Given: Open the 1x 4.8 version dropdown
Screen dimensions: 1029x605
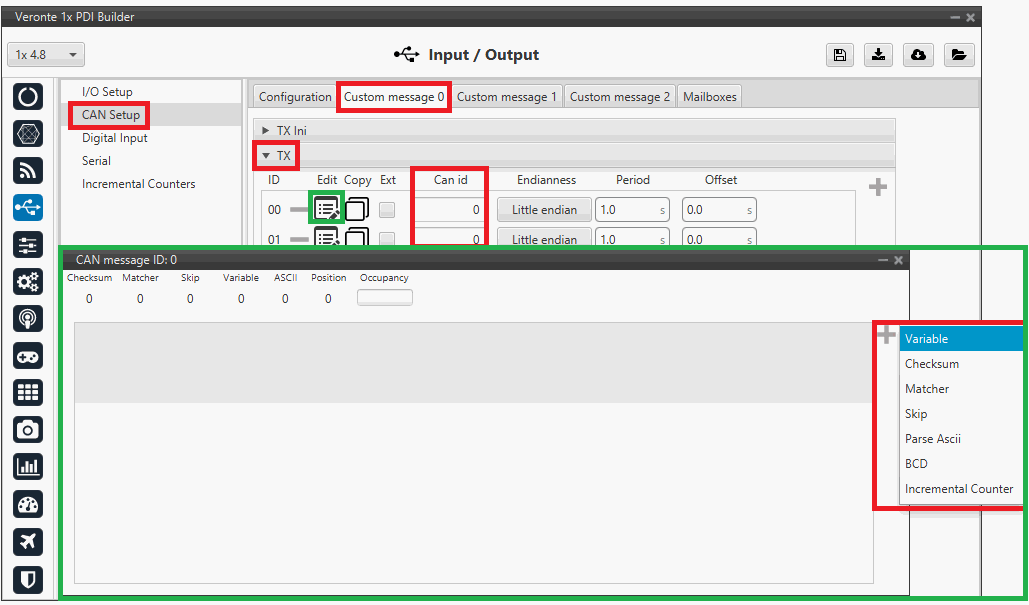Looking at the screenshot, I should pos(46,55).
